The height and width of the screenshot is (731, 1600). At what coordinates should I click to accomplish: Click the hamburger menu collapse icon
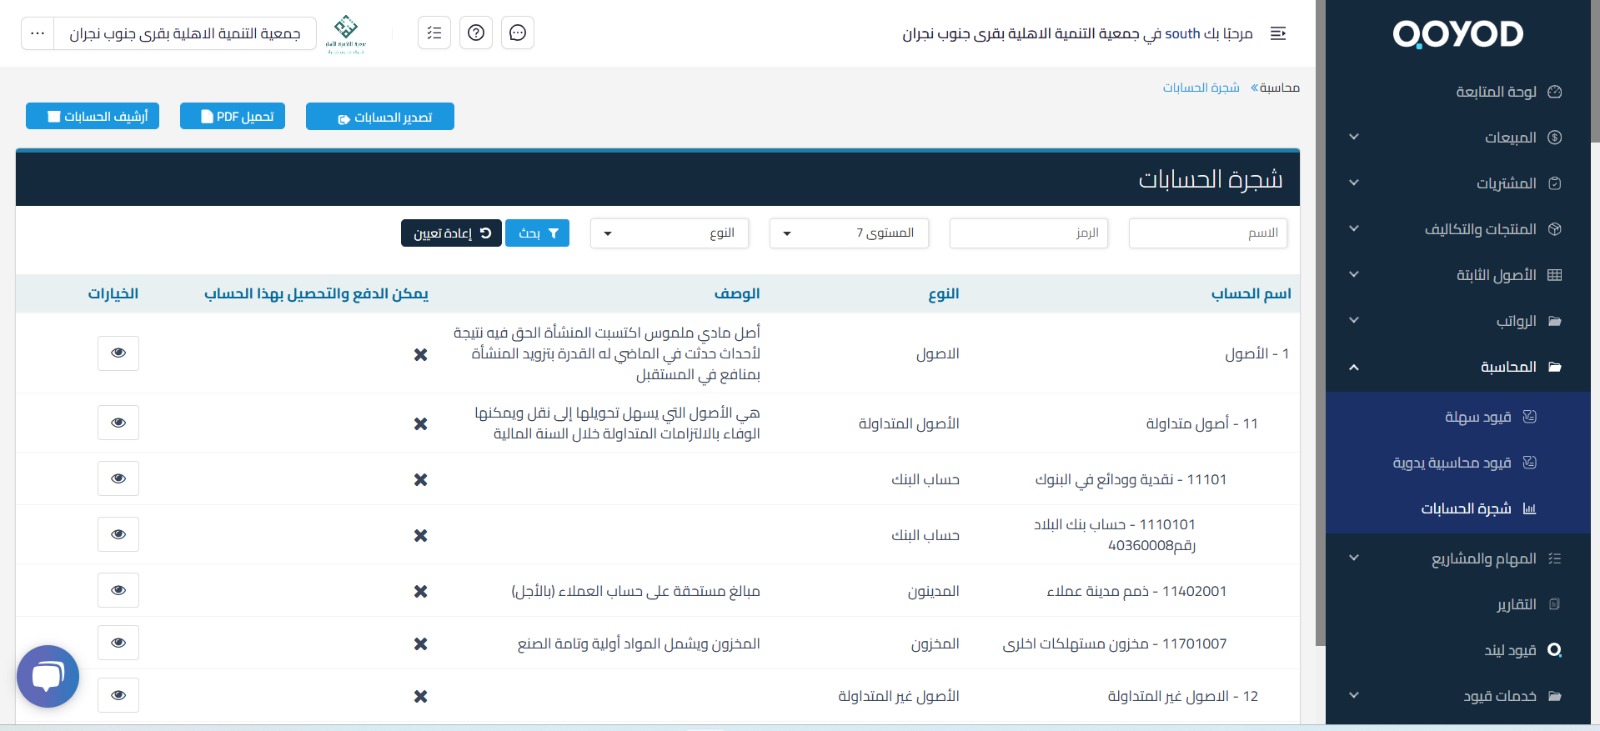(1277, 34)
